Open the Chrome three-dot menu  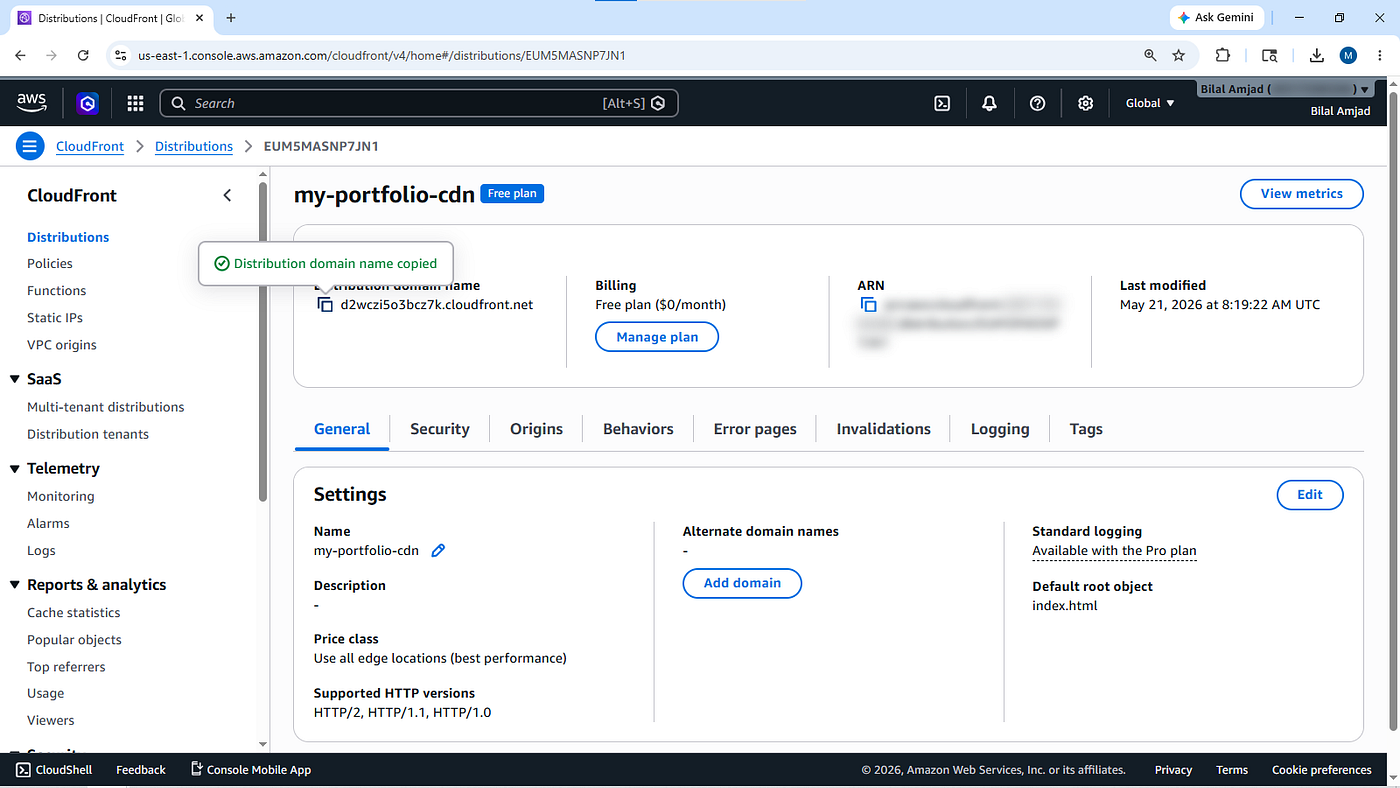tap(1379, 55)
